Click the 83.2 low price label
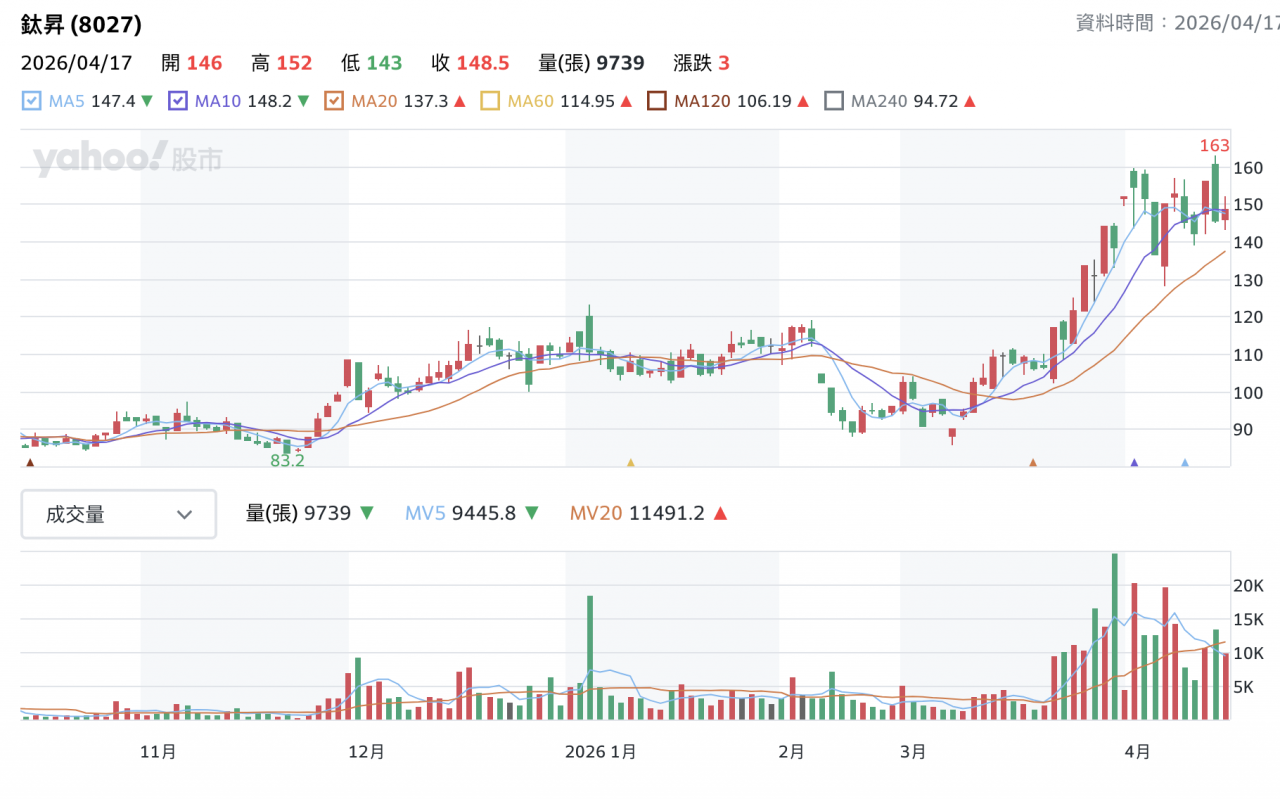 coord(286,461)
